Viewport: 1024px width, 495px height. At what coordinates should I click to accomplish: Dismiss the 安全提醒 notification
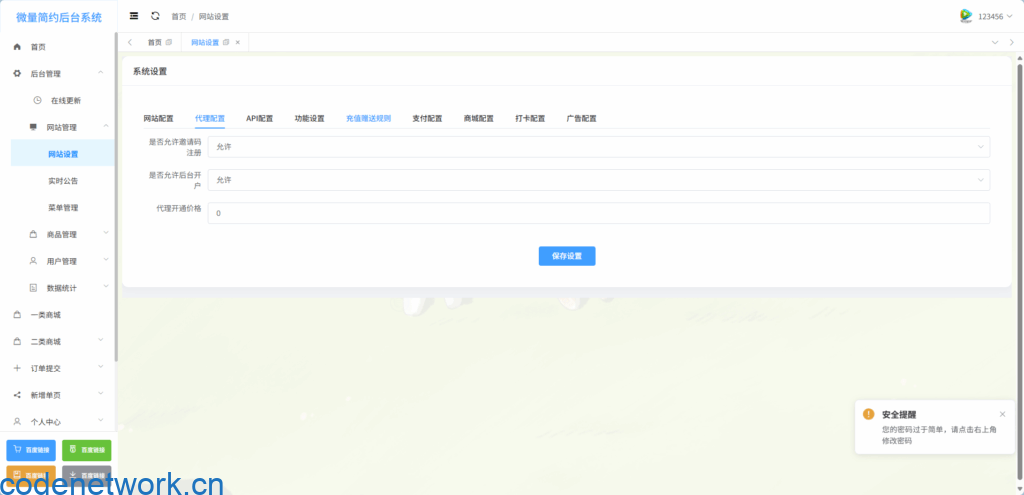tap(1002, 414)
